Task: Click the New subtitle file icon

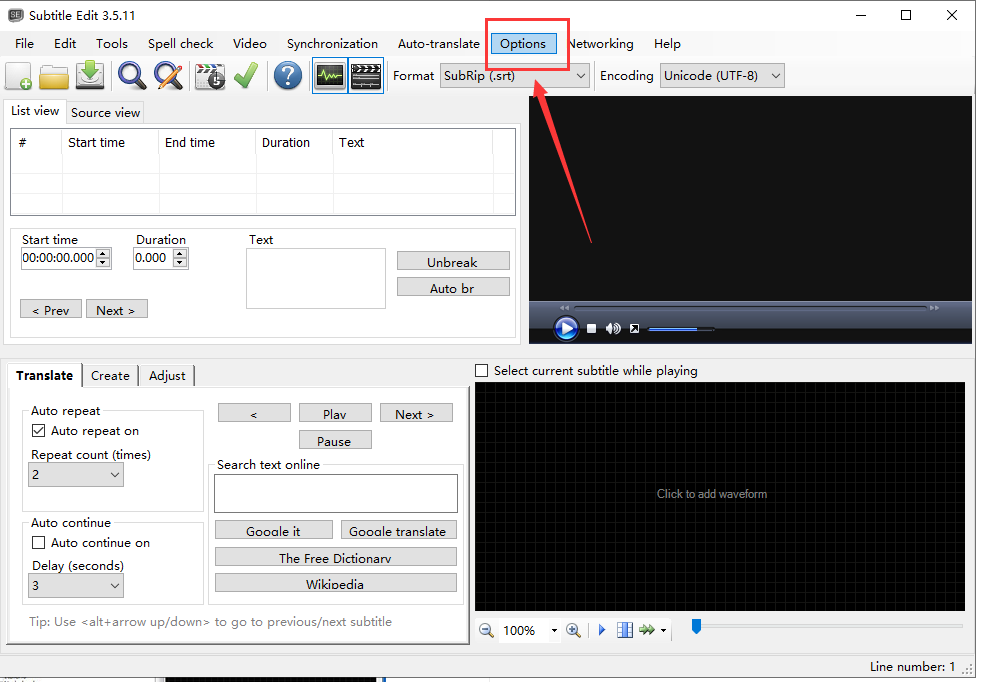Action: tap(19, 76)
